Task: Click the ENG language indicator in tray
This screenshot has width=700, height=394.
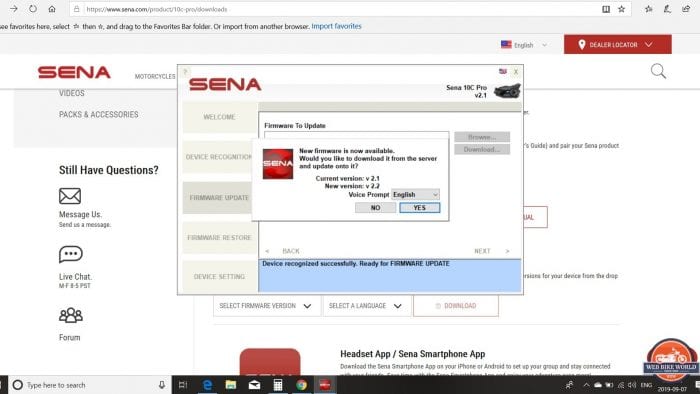Action: click(646, 385)
